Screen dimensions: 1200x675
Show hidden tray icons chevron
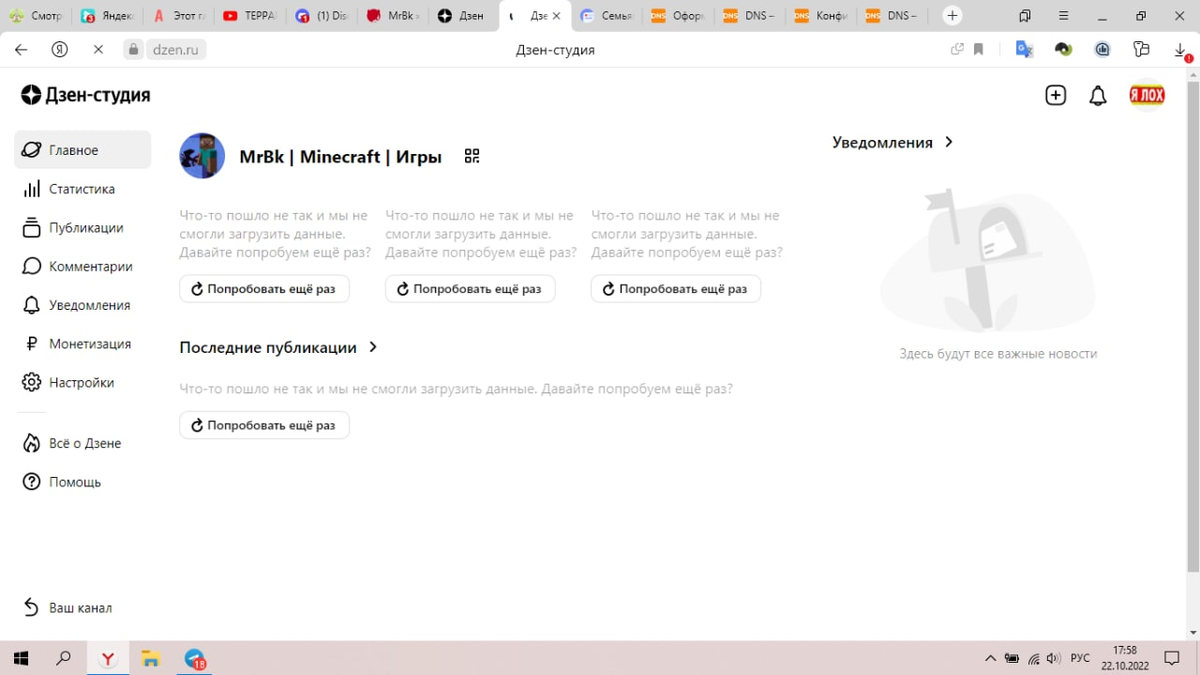pos(990,659)
